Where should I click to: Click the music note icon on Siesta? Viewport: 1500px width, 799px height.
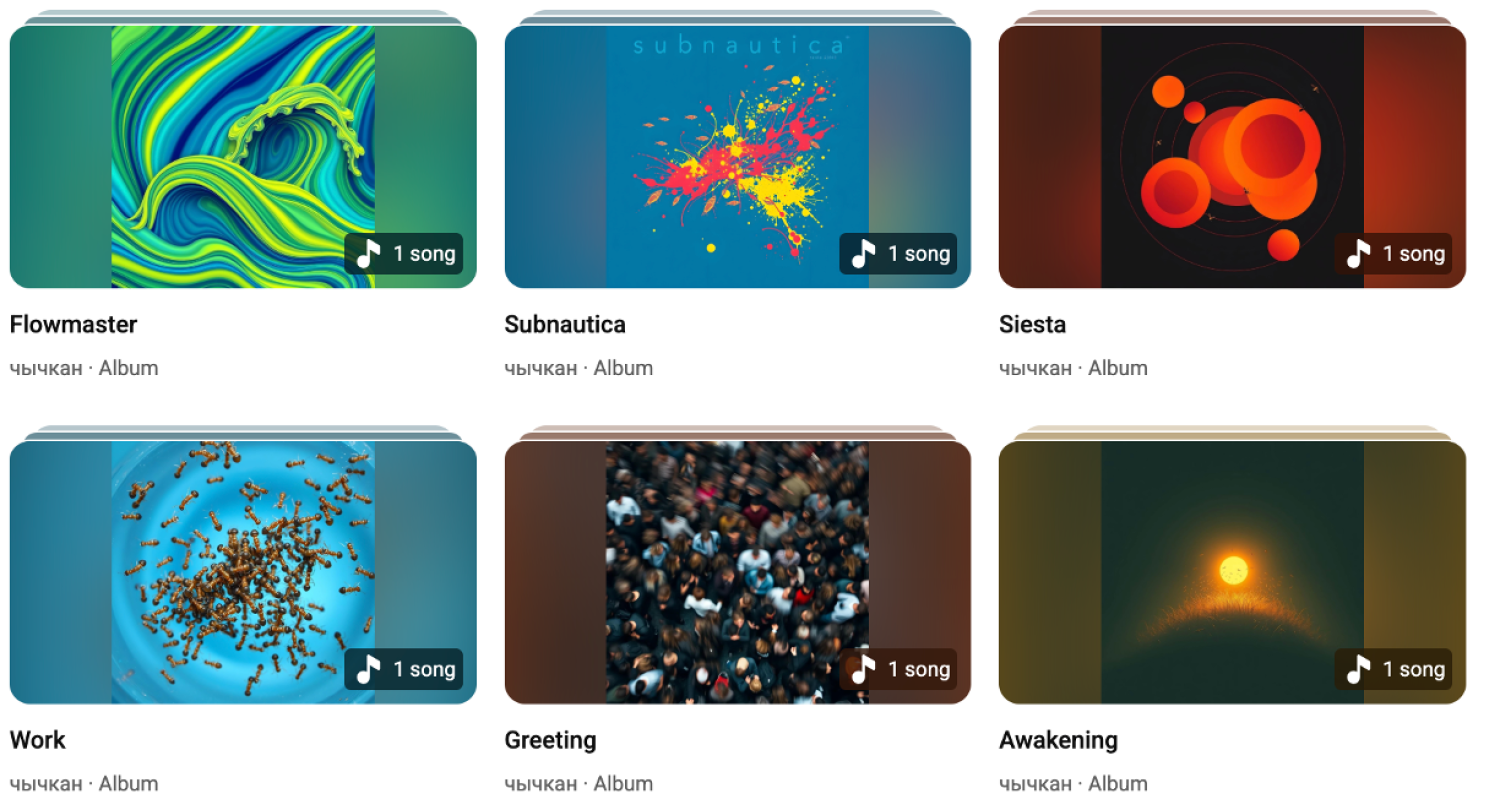[1358, 254]
